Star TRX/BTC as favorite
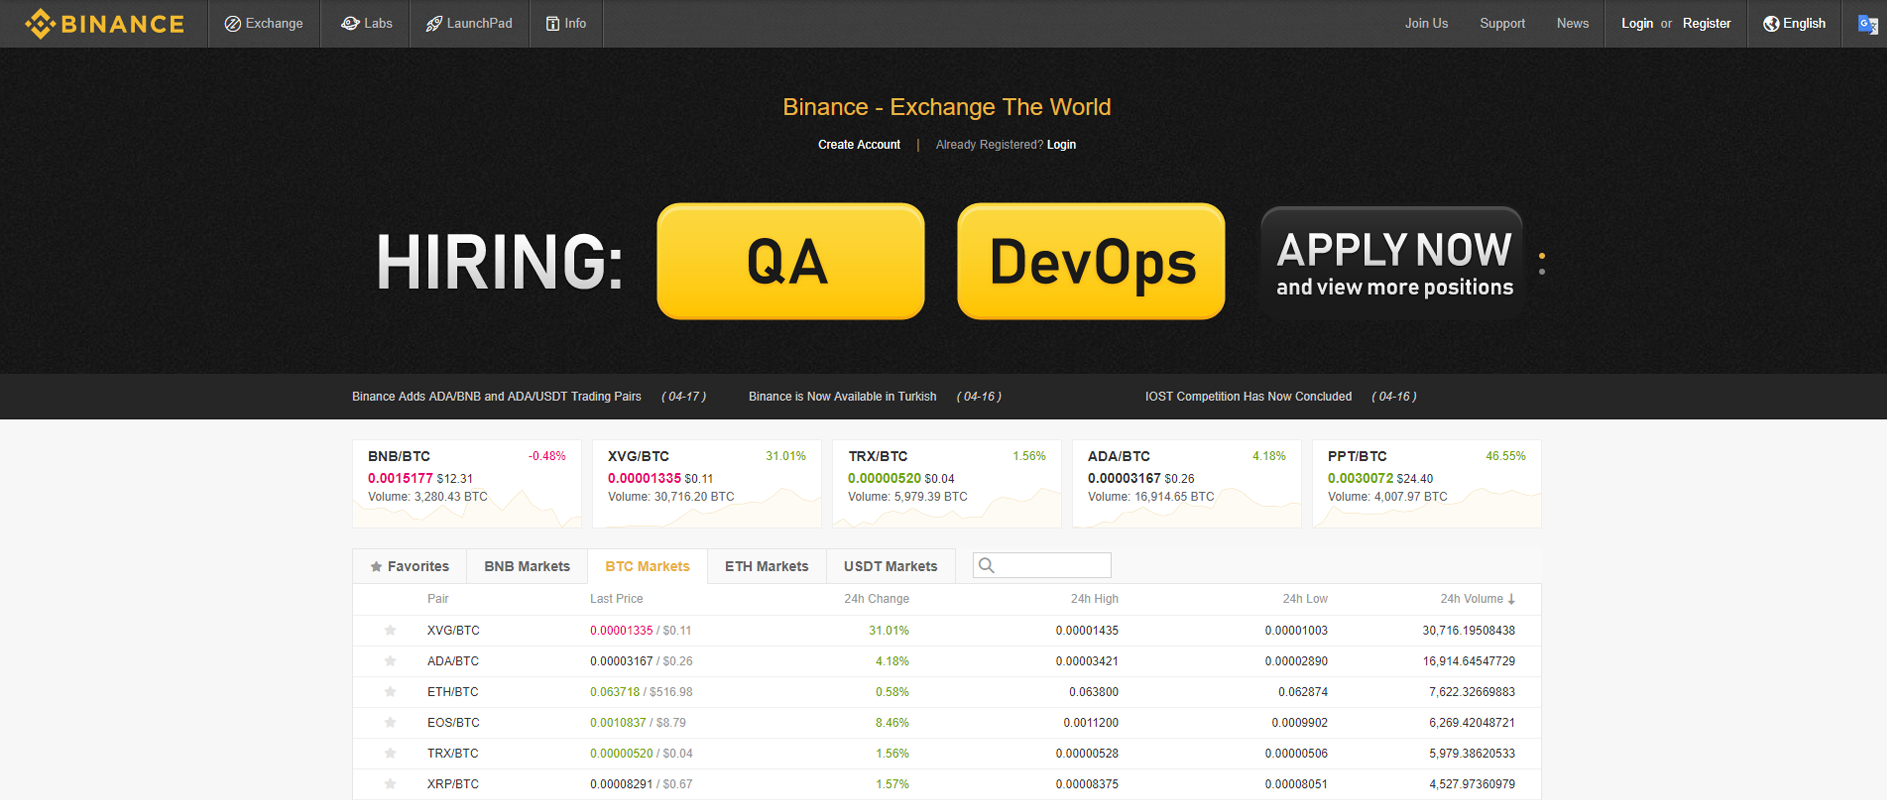 390,753
